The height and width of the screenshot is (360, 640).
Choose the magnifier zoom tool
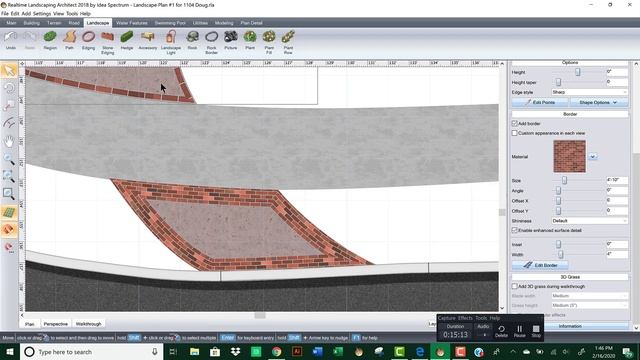[x=9, y=159]
